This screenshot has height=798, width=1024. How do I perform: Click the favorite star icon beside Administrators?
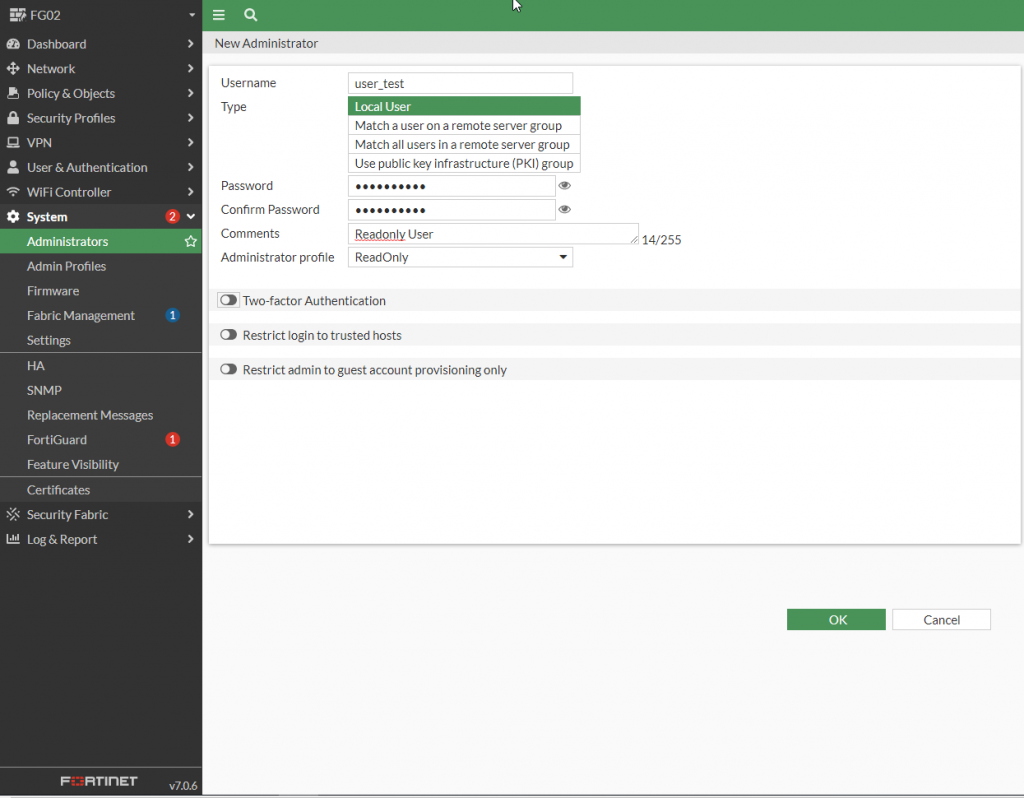(x=190, y=242)
